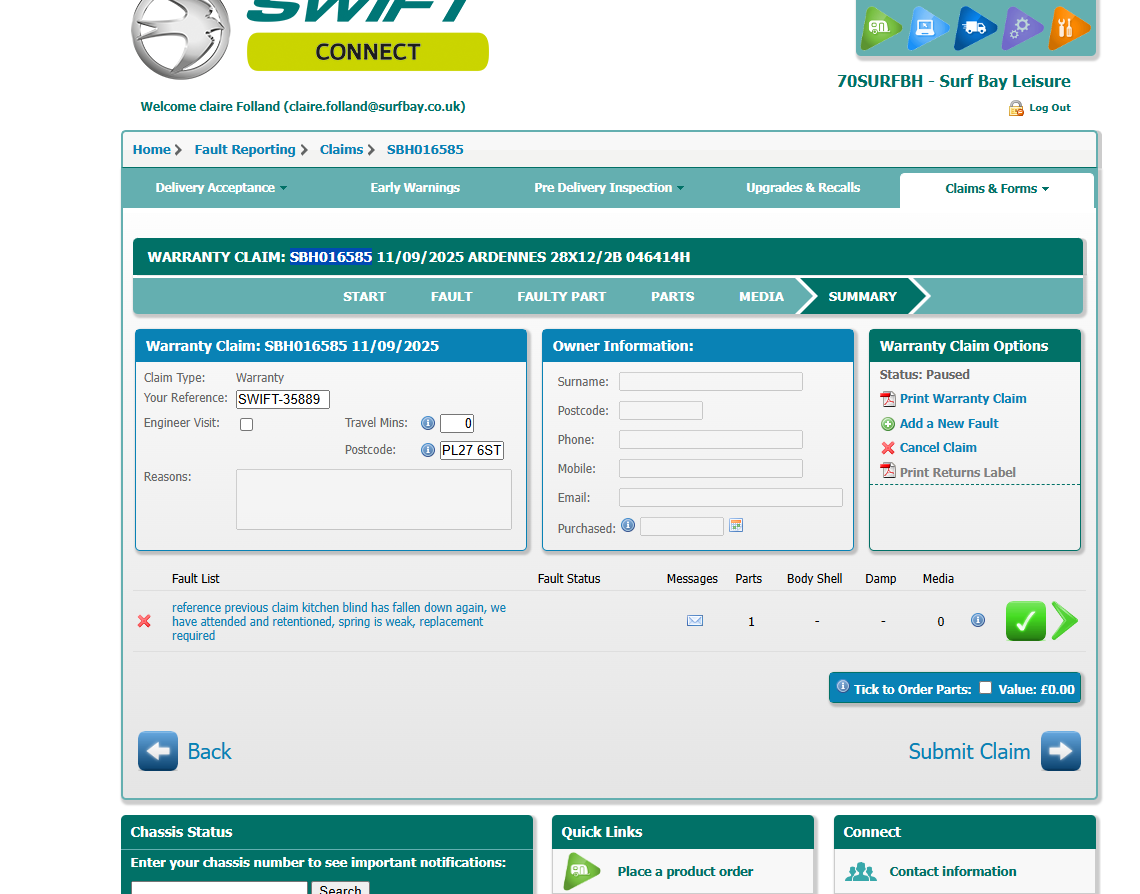
Task: Click the red cross Cancel Claim icon
Action: point(888,448)
